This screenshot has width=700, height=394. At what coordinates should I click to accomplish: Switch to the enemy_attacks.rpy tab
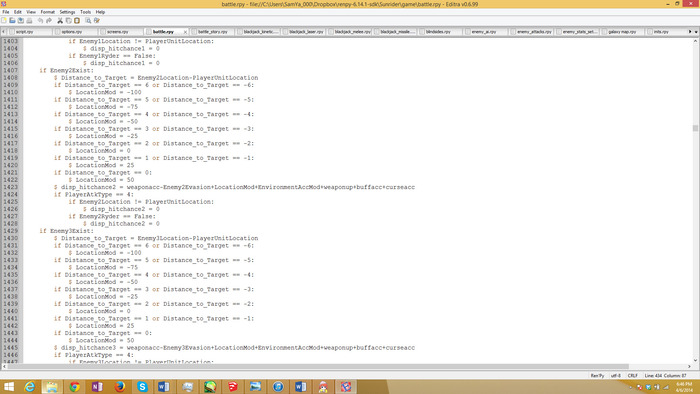coord(532,32)
